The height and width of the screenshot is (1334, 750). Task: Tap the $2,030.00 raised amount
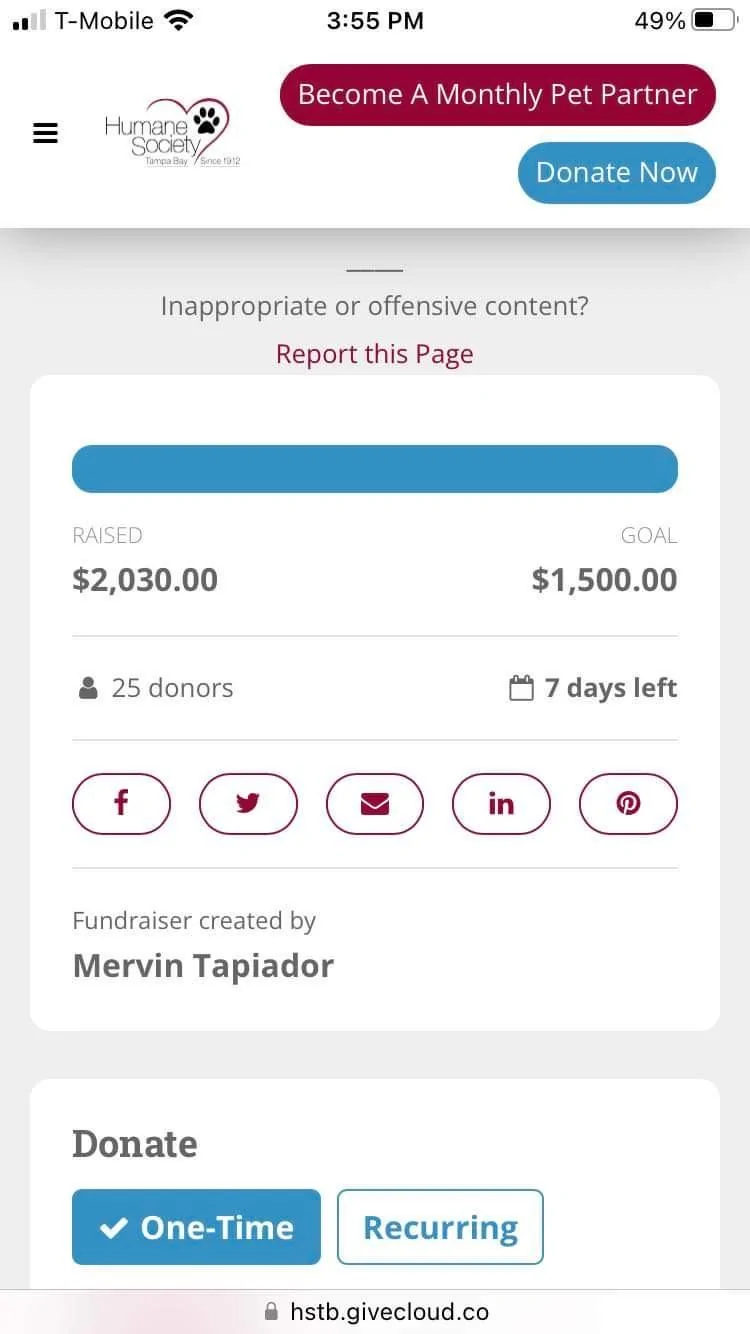145,580
